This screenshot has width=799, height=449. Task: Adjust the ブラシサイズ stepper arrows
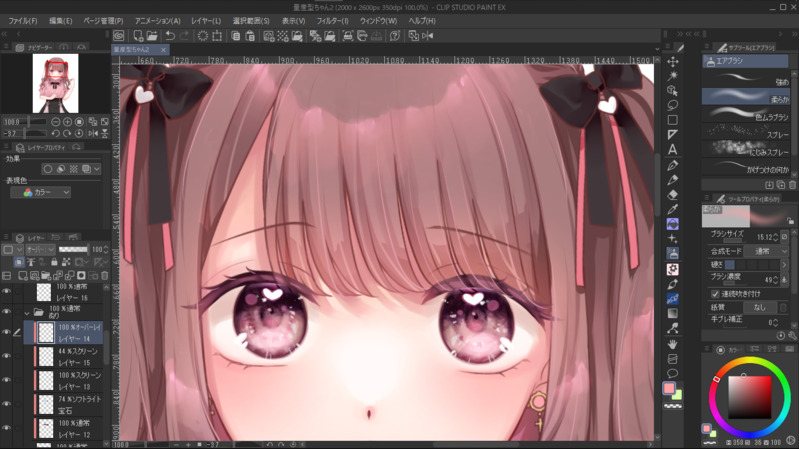[x=776, y=237]
